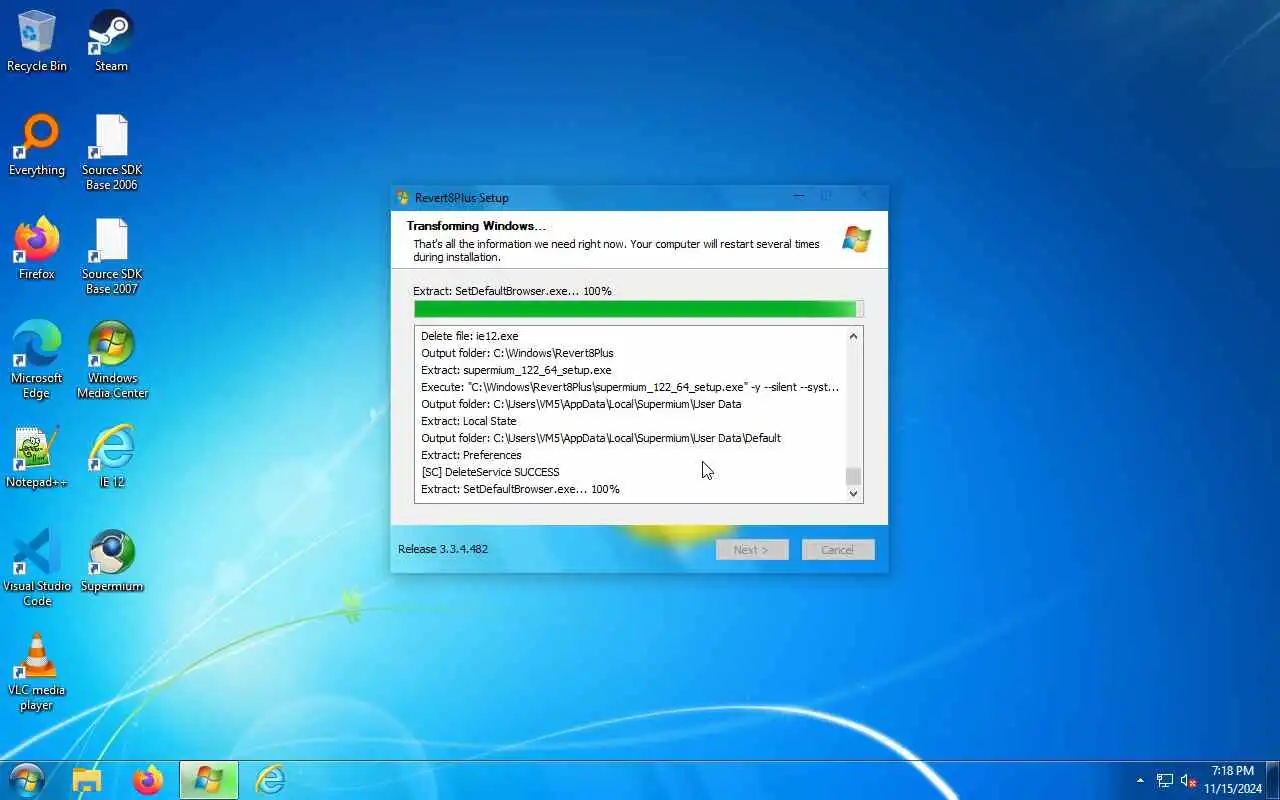Select the Everything search desktop icon
Viewport: 1280px width, 800px height.
37,146
